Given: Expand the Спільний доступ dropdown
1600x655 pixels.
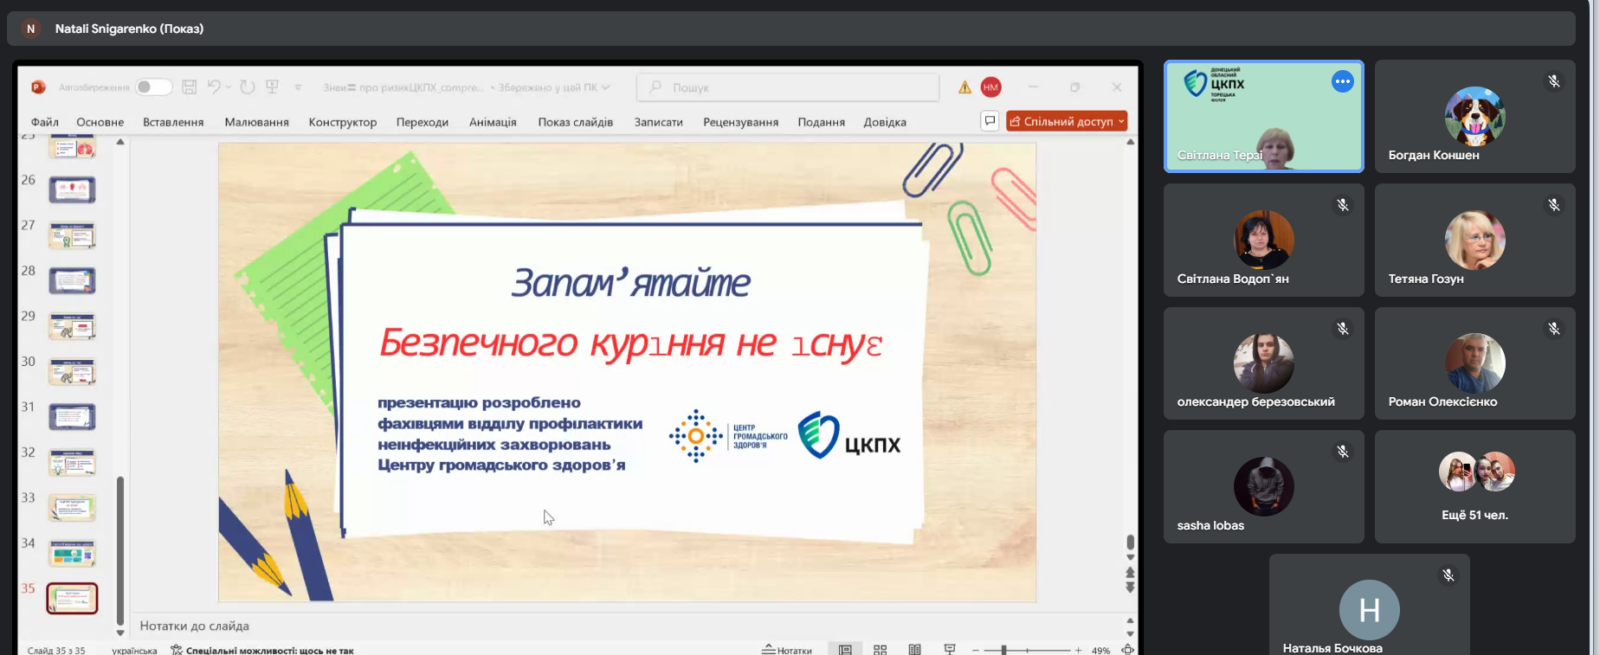Looking at the screenshot, I should pyautogui.click(x=1121, y=121).
